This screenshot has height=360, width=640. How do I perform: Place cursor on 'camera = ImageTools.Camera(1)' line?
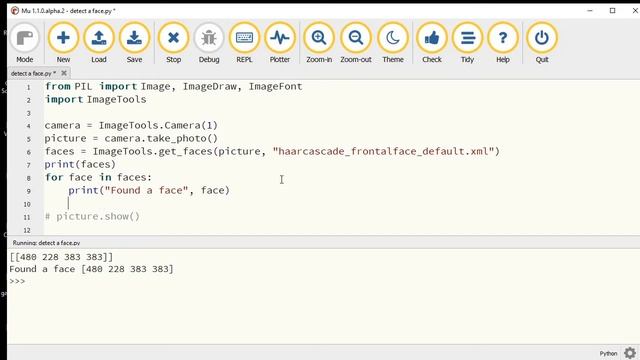pos(131,126)
